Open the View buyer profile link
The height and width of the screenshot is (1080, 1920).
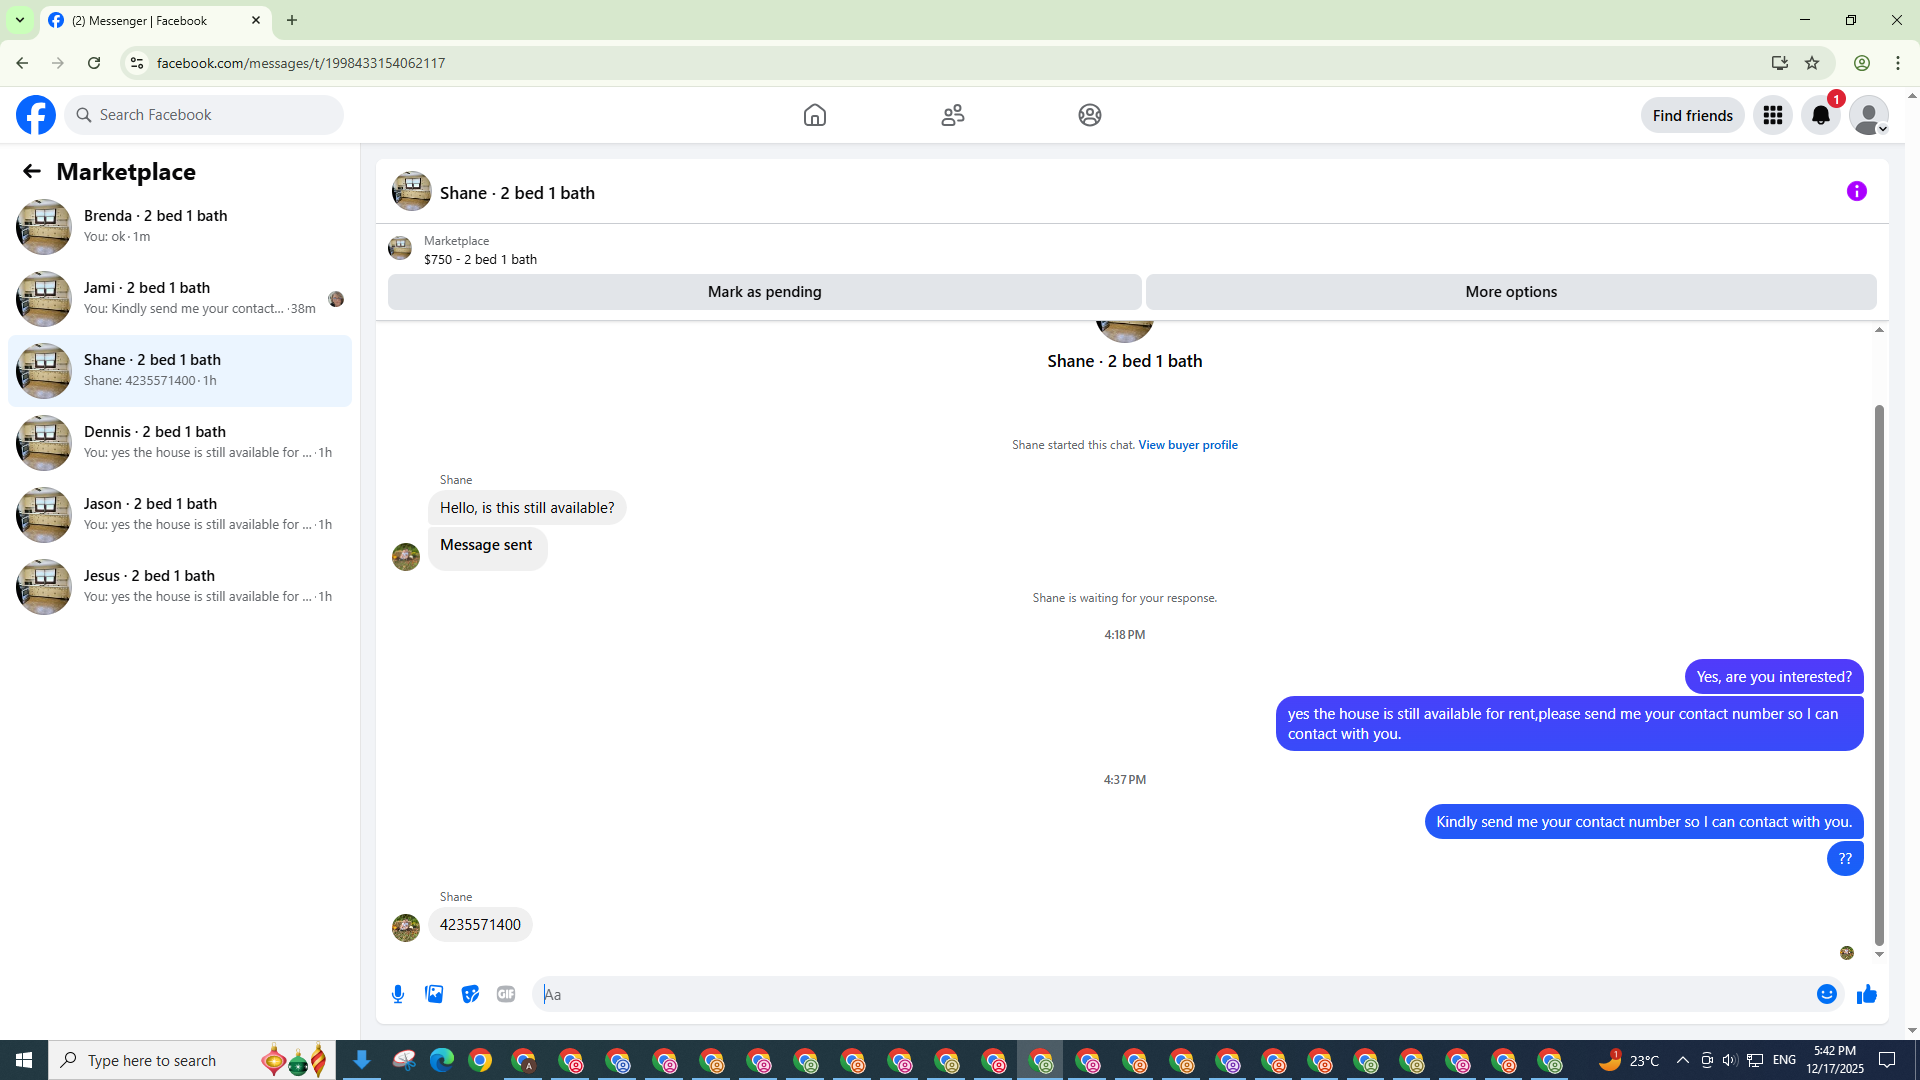coord(1187,445)
